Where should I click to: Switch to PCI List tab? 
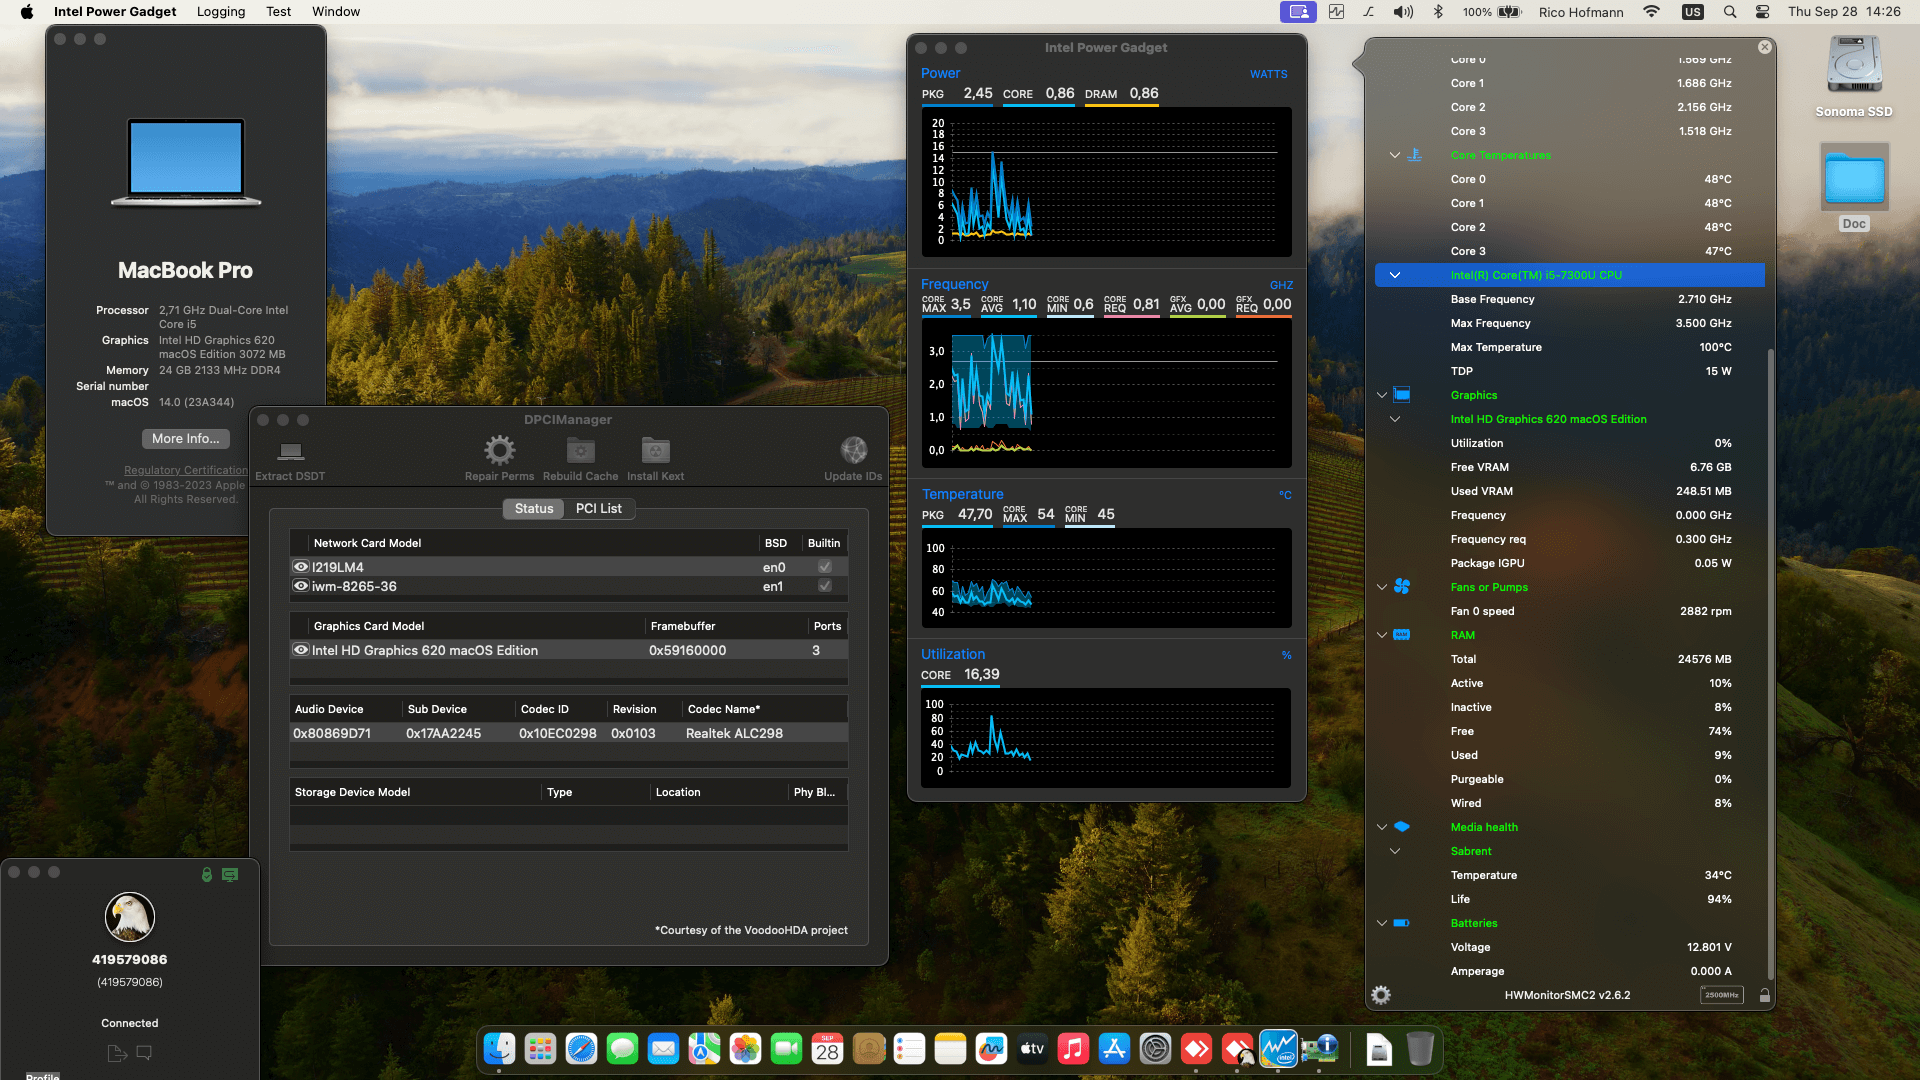coord(598,509)
